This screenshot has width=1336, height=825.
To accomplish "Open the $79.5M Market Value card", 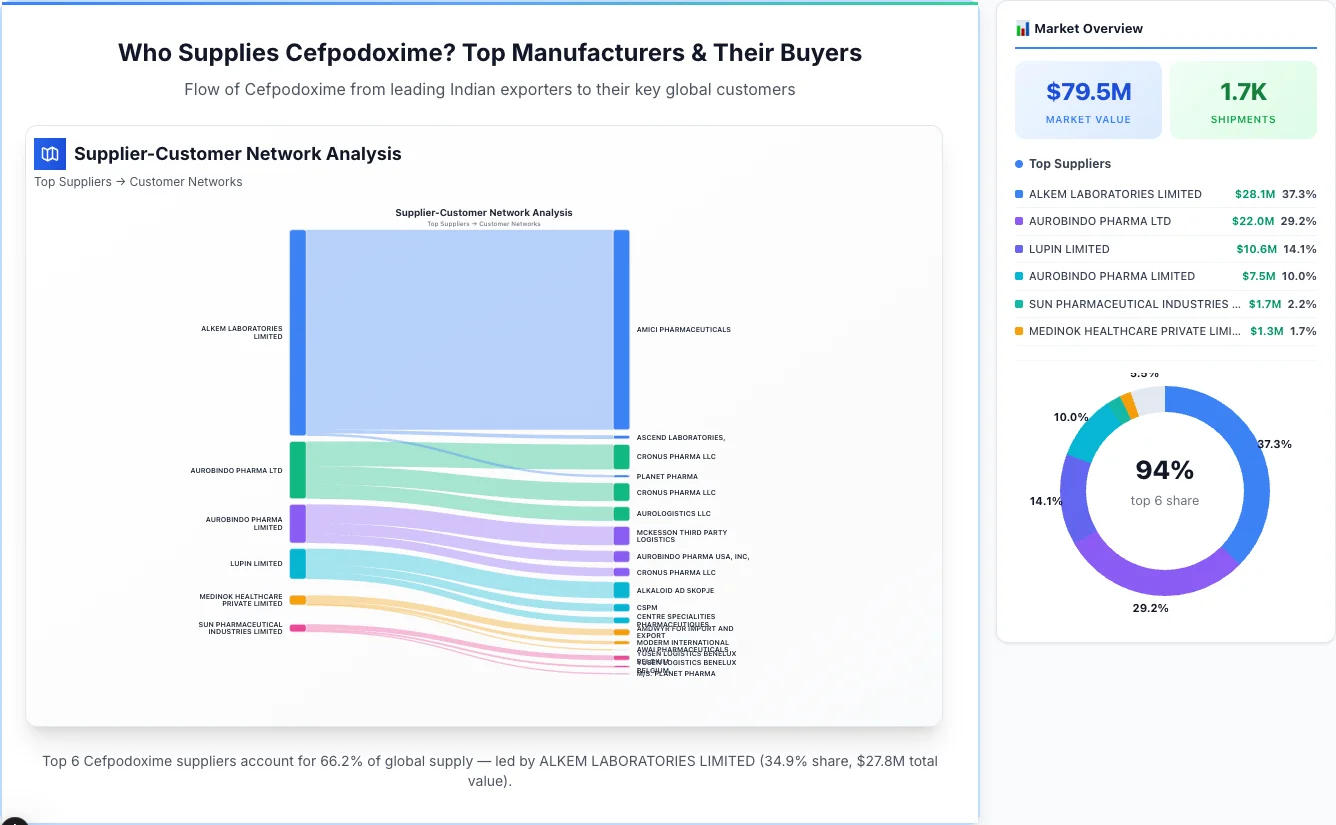I will [x=1088, y=99].
